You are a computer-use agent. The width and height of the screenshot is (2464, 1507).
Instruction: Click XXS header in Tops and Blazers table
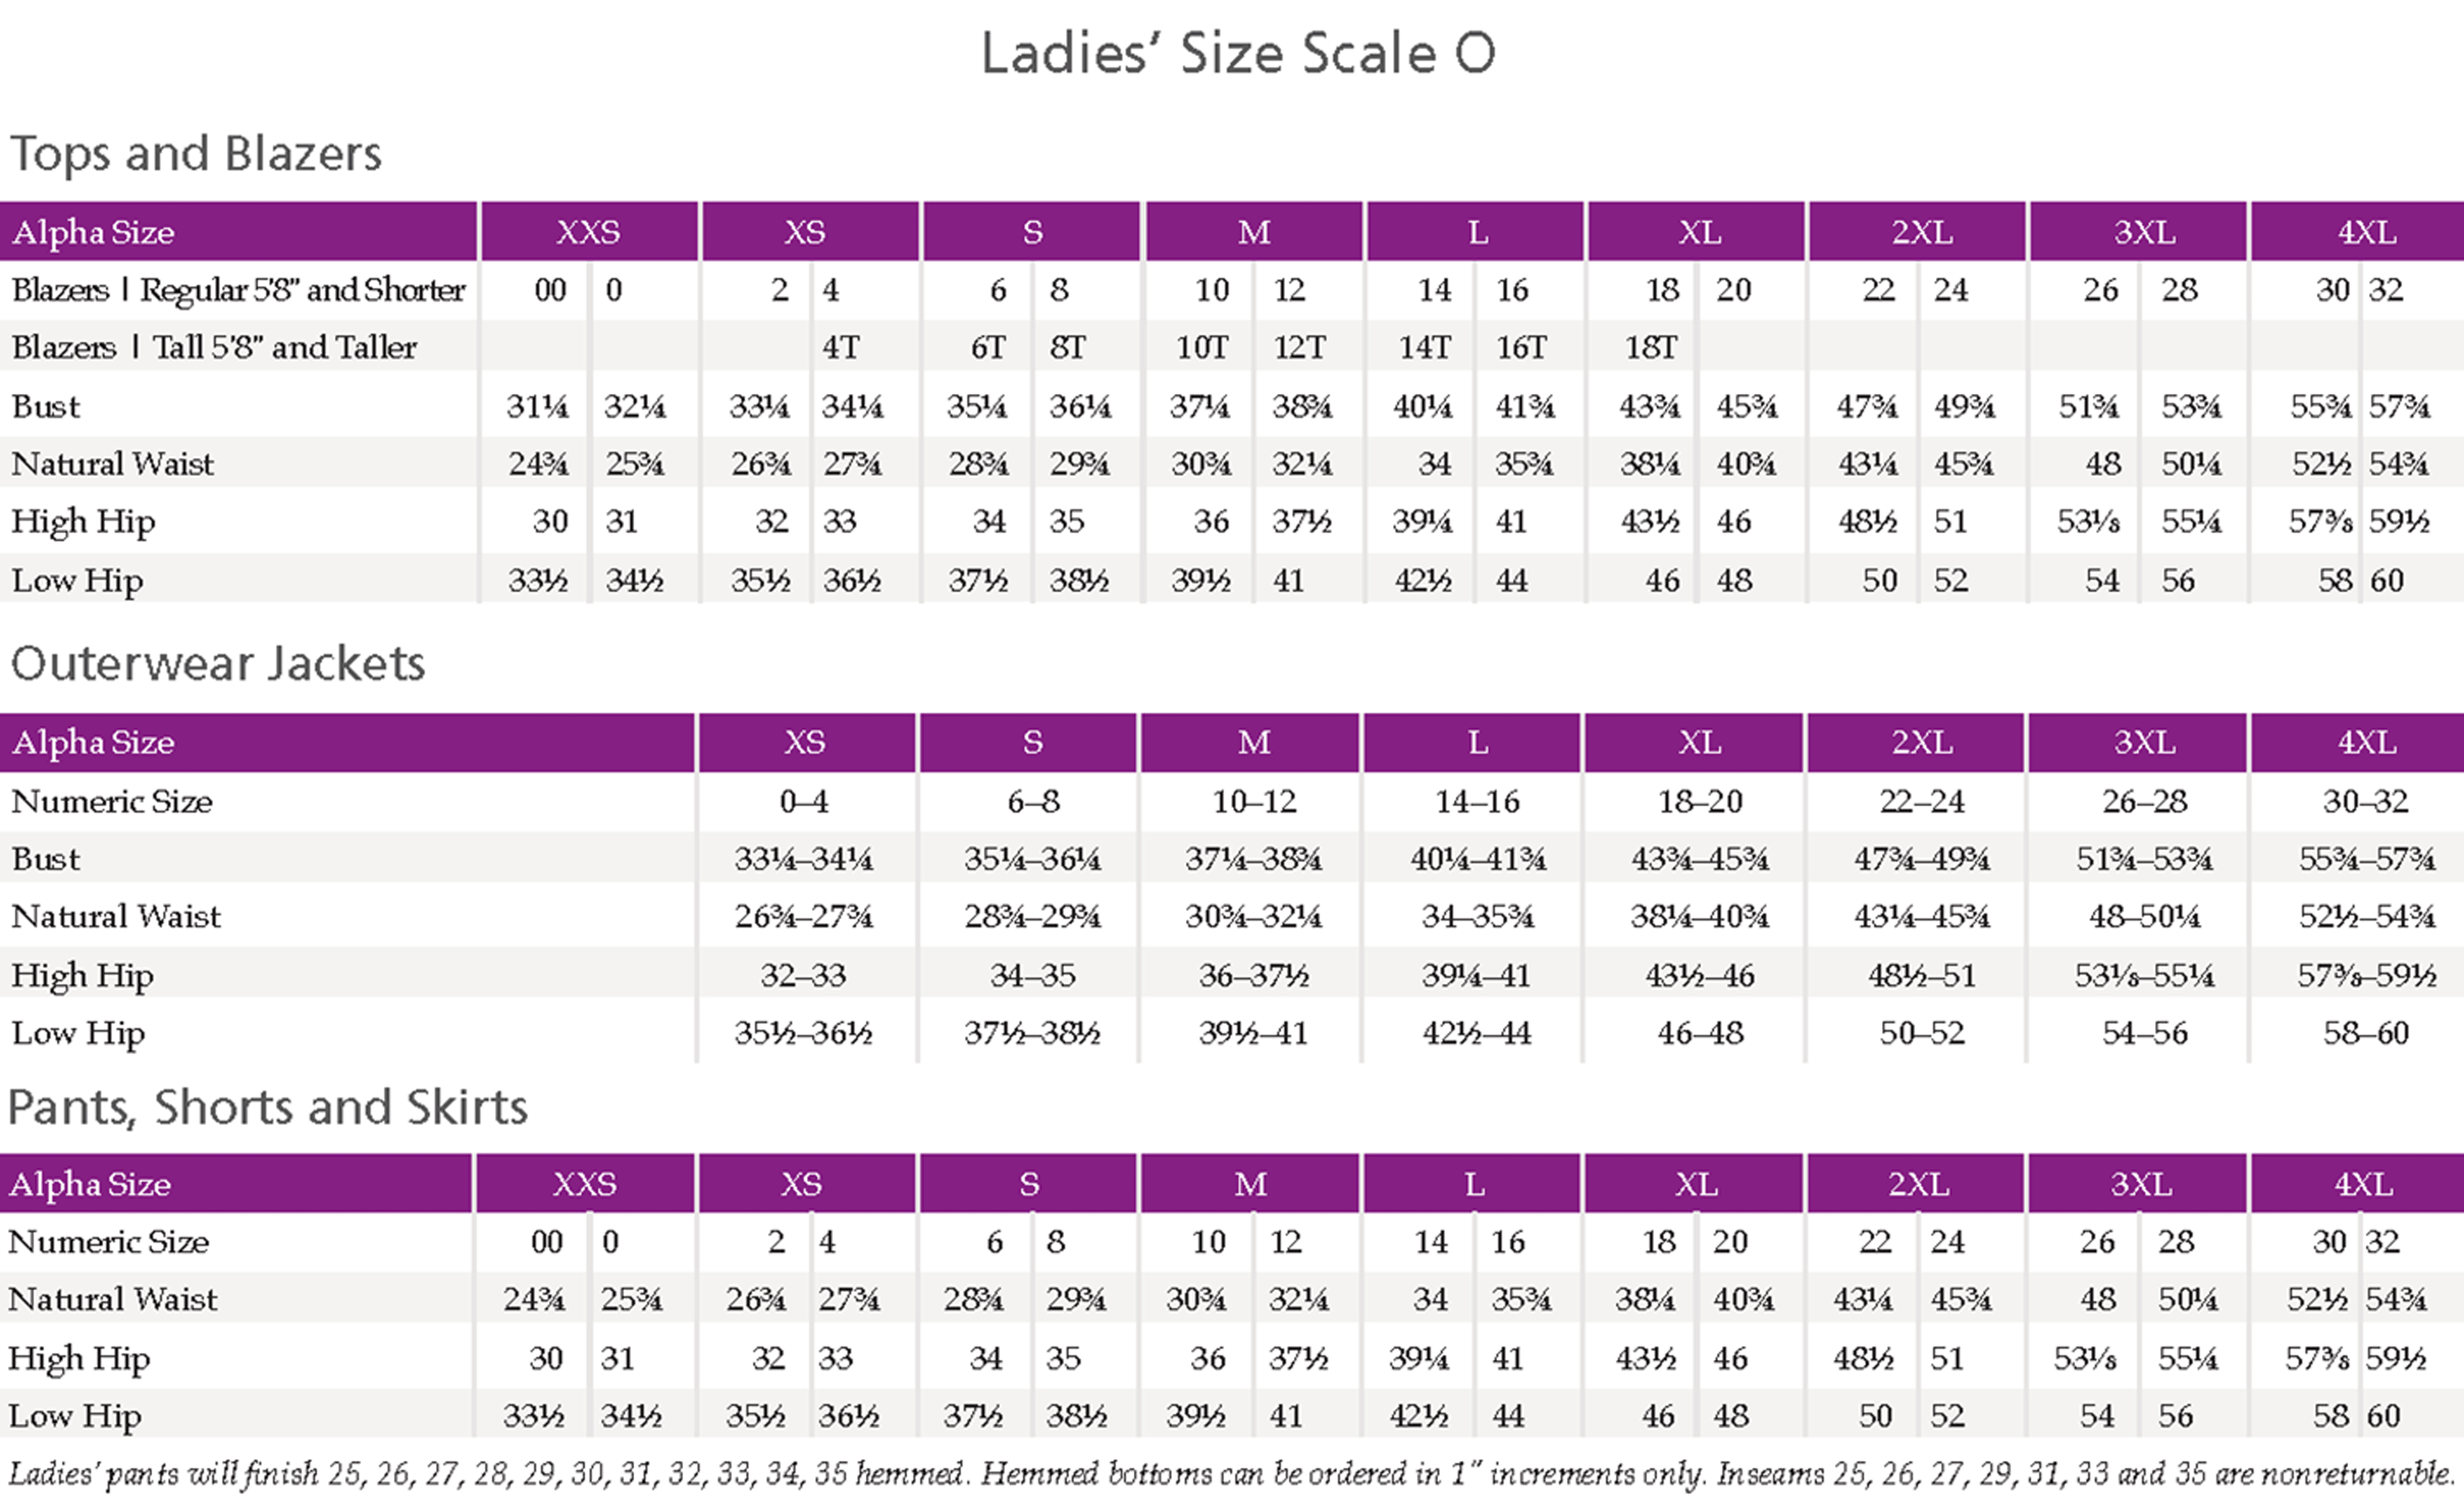click(x=588, y=232)
